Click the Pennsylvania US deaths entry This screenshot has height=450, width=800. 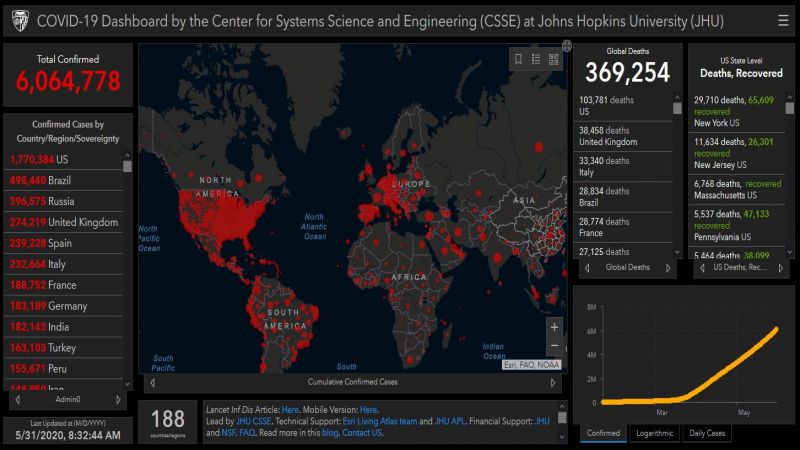737,225
